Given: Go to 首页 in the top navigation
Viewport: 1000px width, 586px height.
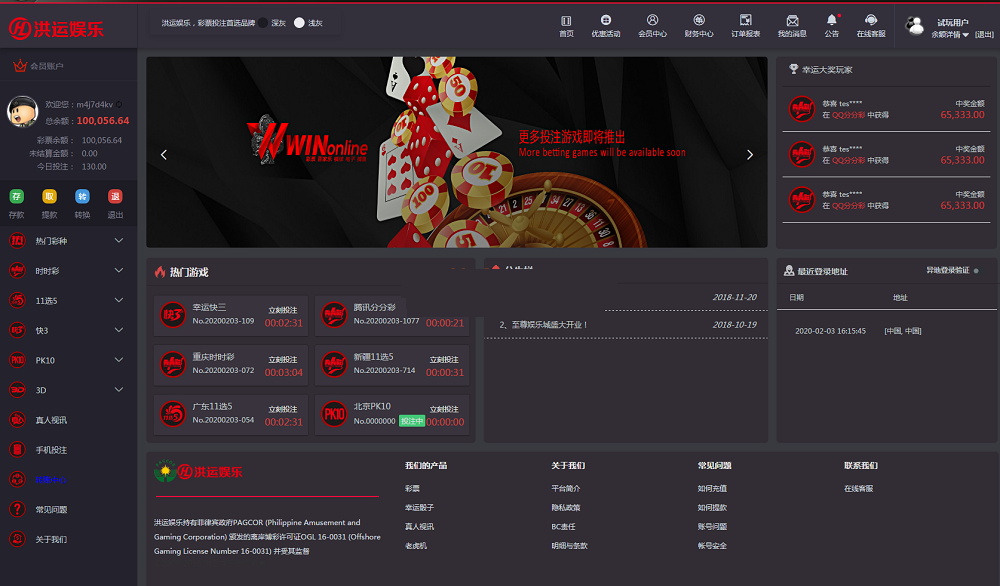Looking at the screenshot, I should [x=566, y=21].
